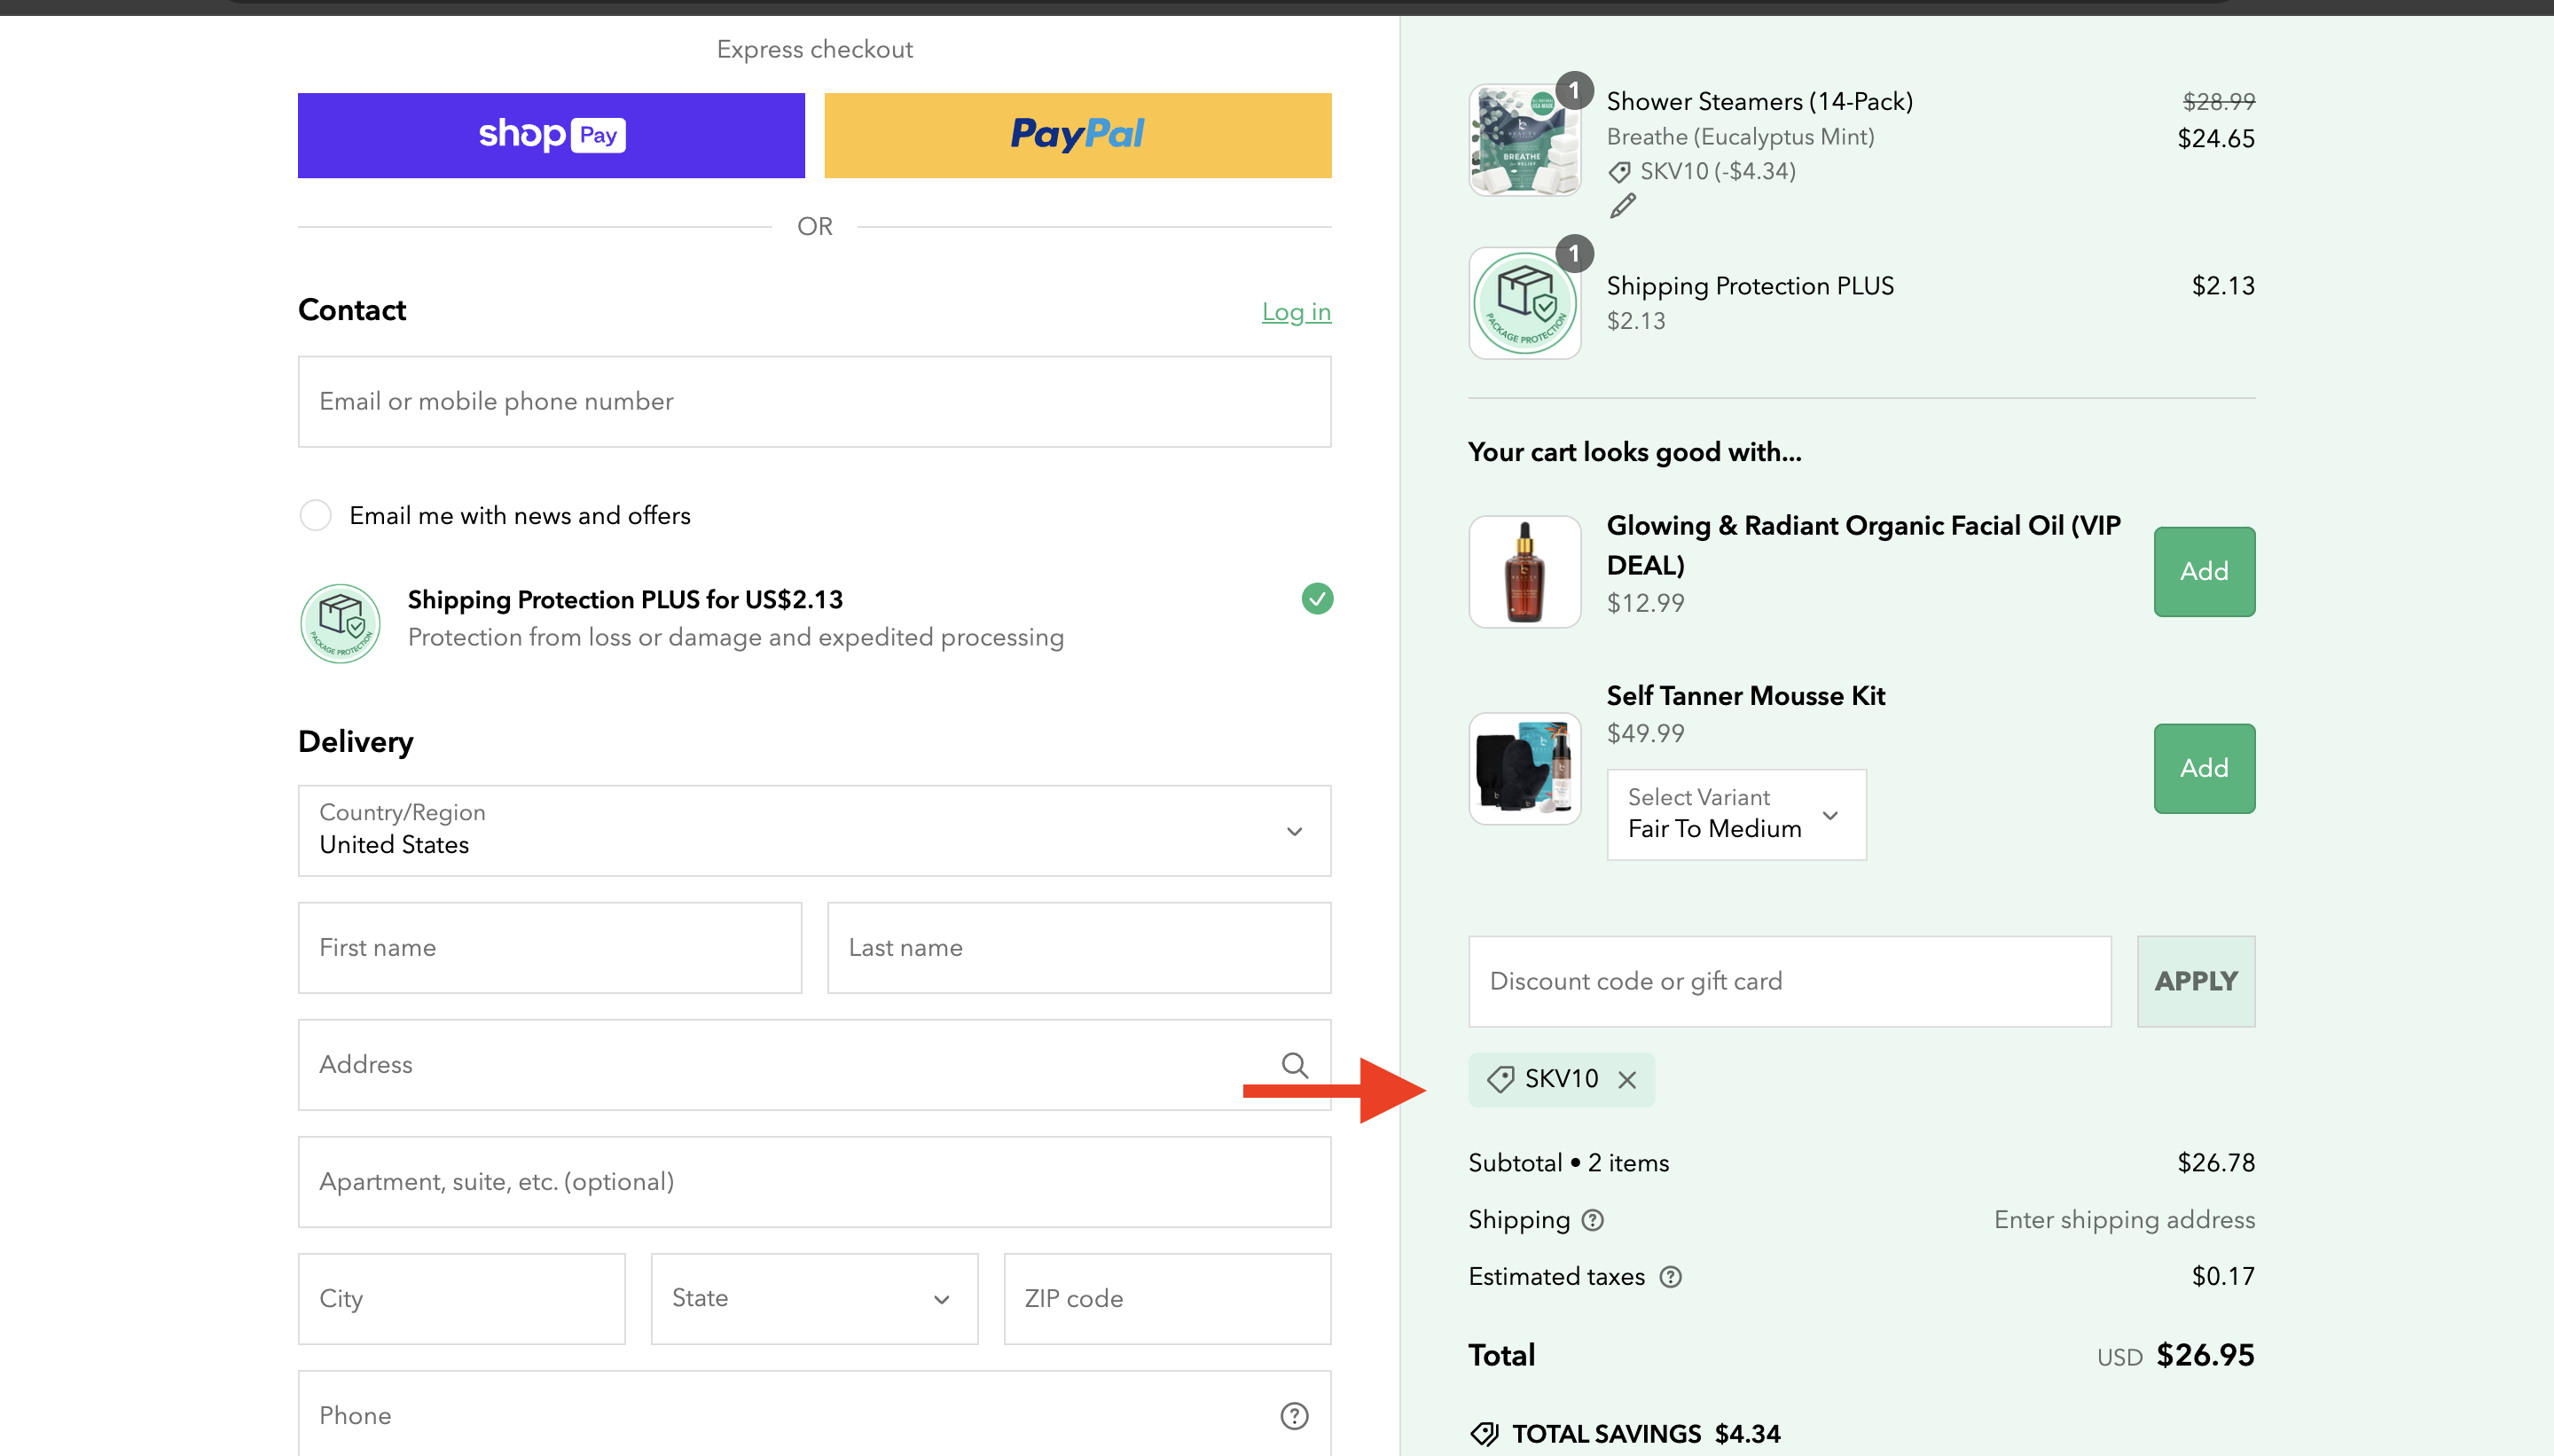Open the Select Variant Fair To Medium dropdown
This screenshot has width=2554, height=1456.
pos(1735,814)
